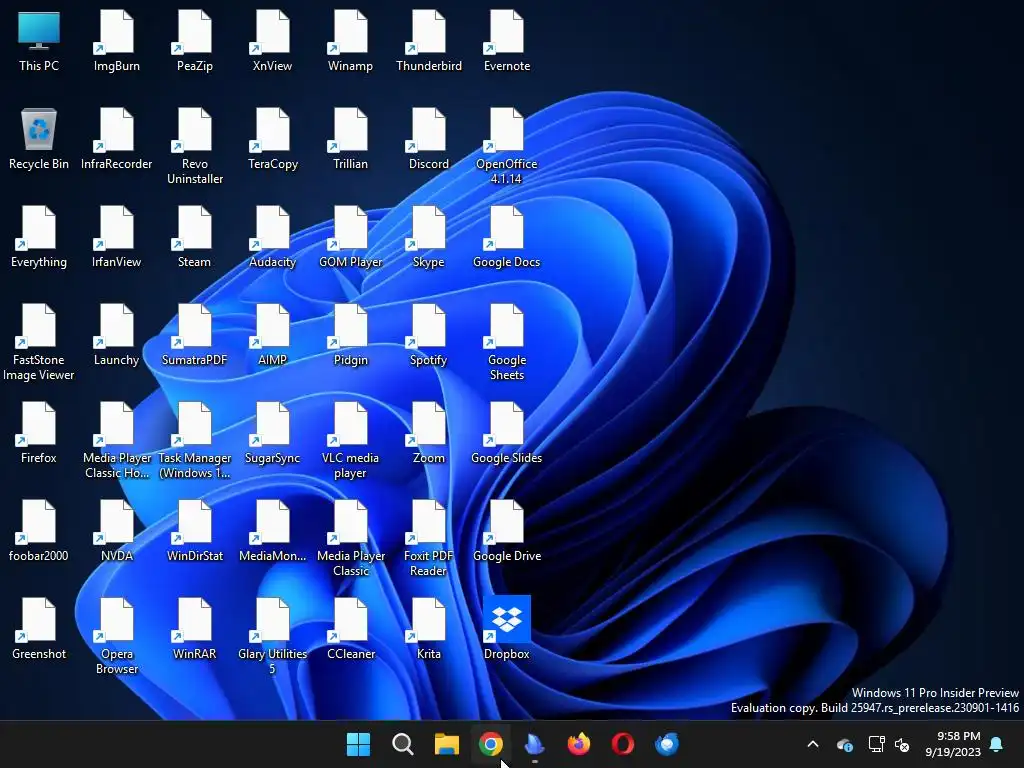Select the XnView shortcut

coord(272,42)
